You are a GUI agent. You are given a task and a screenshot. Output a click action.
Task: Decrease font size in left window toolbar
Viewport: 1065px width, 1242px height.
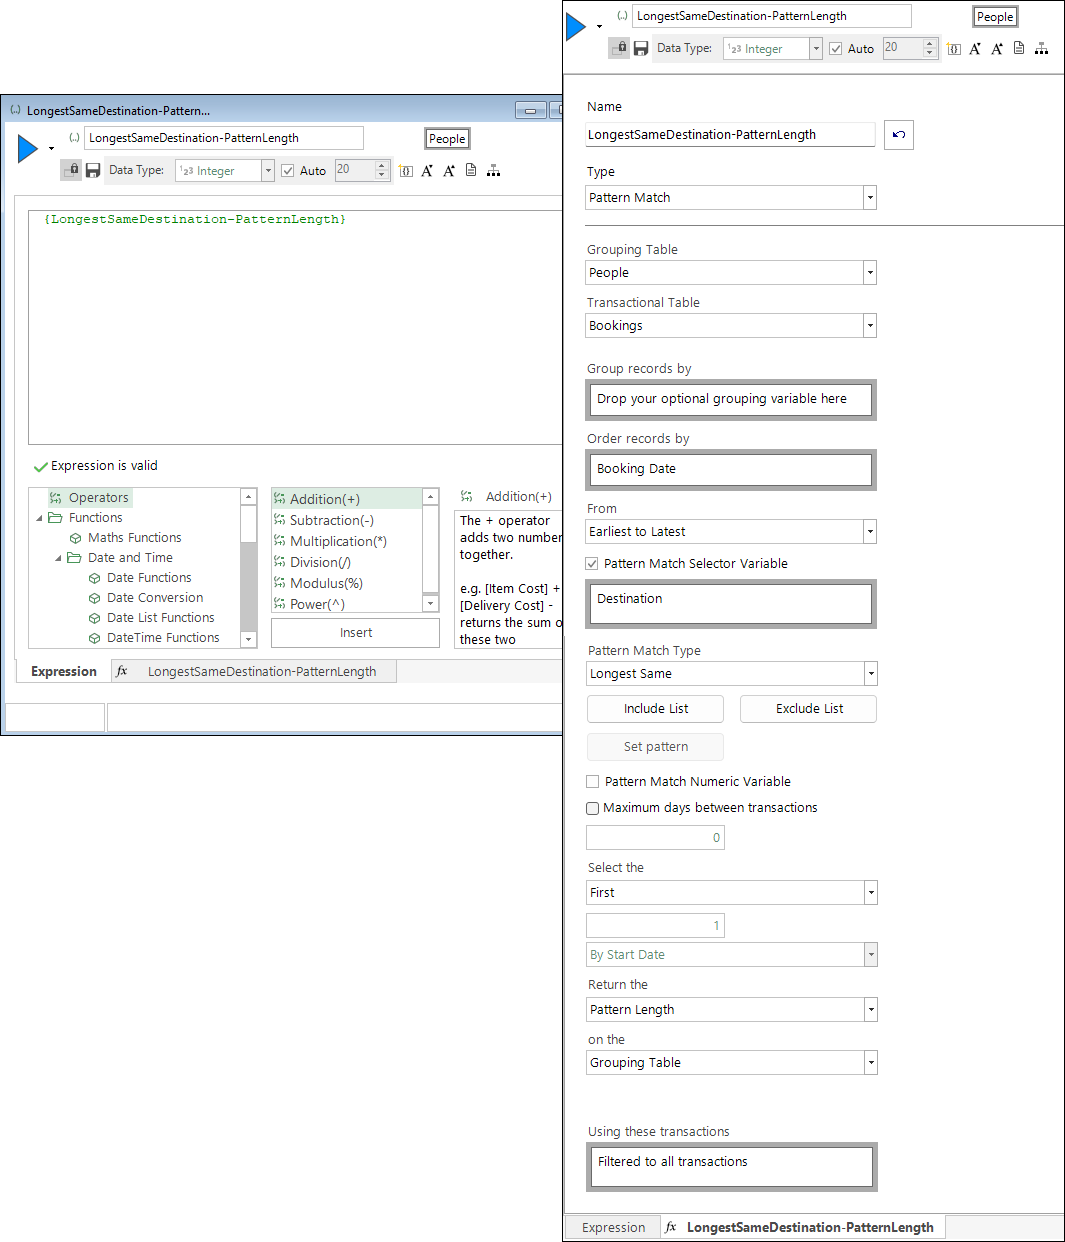[427, 171]
